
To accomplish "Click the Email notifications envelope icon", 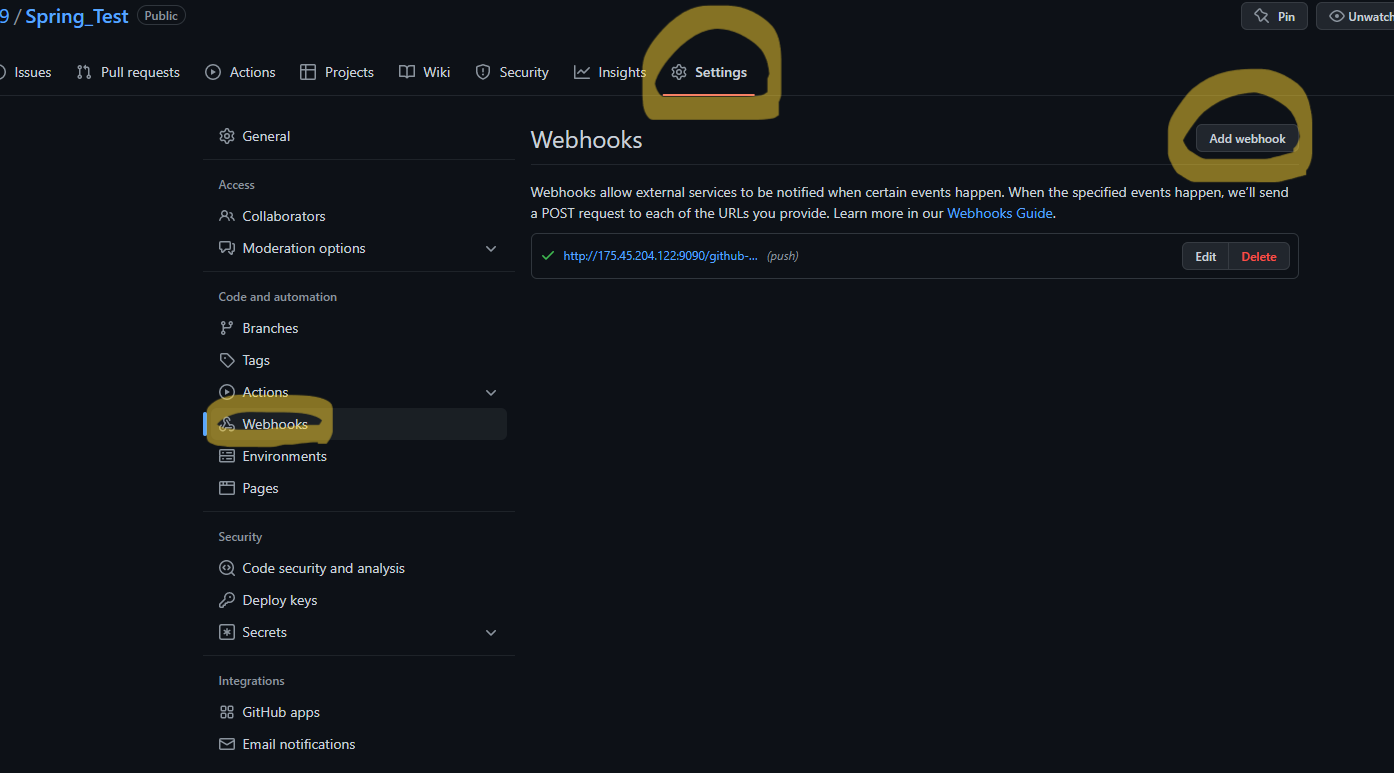I will pos(227,744).
